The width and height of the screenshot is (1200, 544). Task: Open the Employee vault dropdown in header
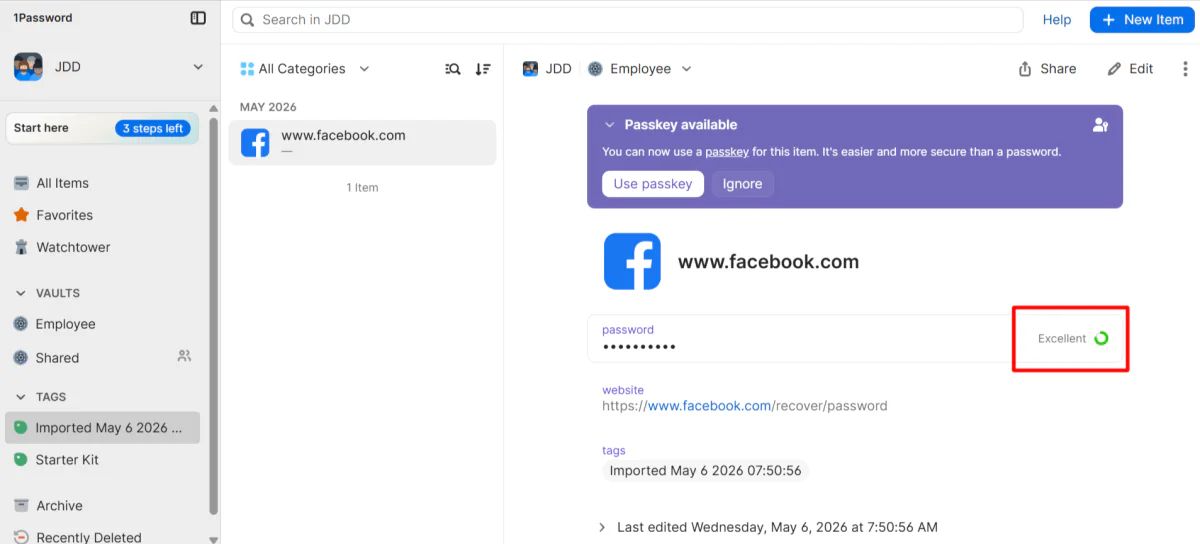click(x=639, y=69)
